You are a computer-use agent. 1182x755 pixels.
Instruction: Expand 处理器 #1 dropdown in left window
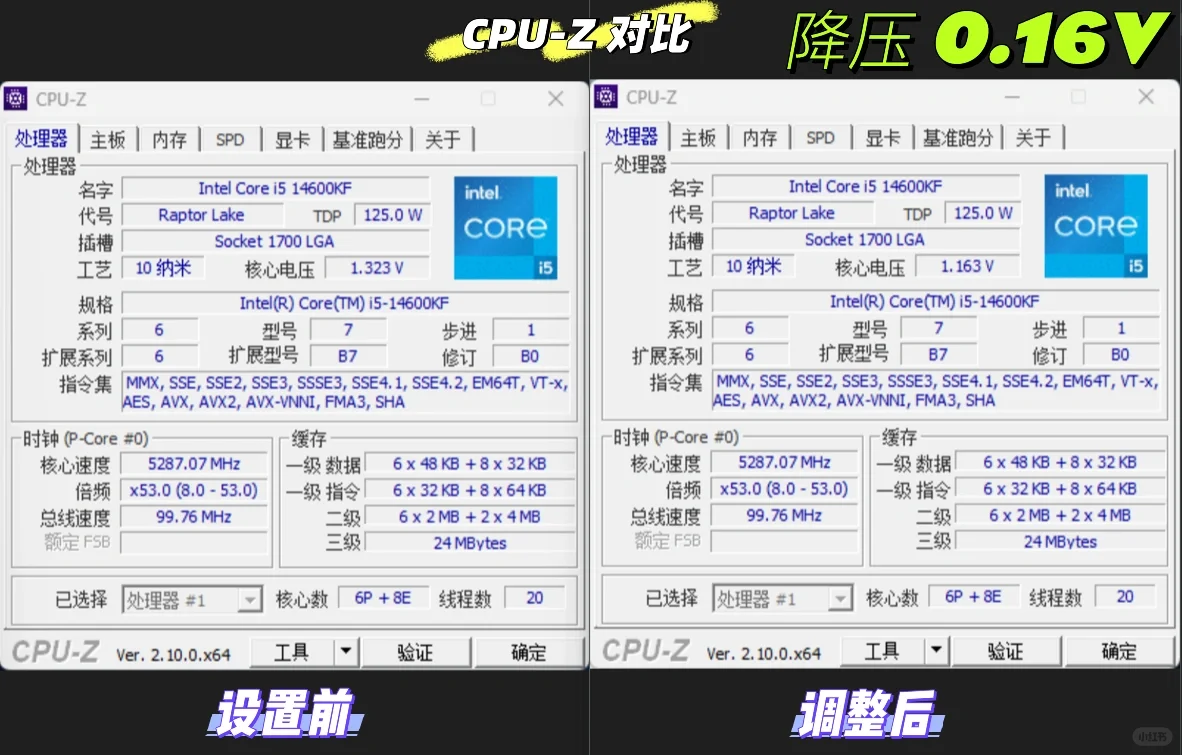(250, 601)
